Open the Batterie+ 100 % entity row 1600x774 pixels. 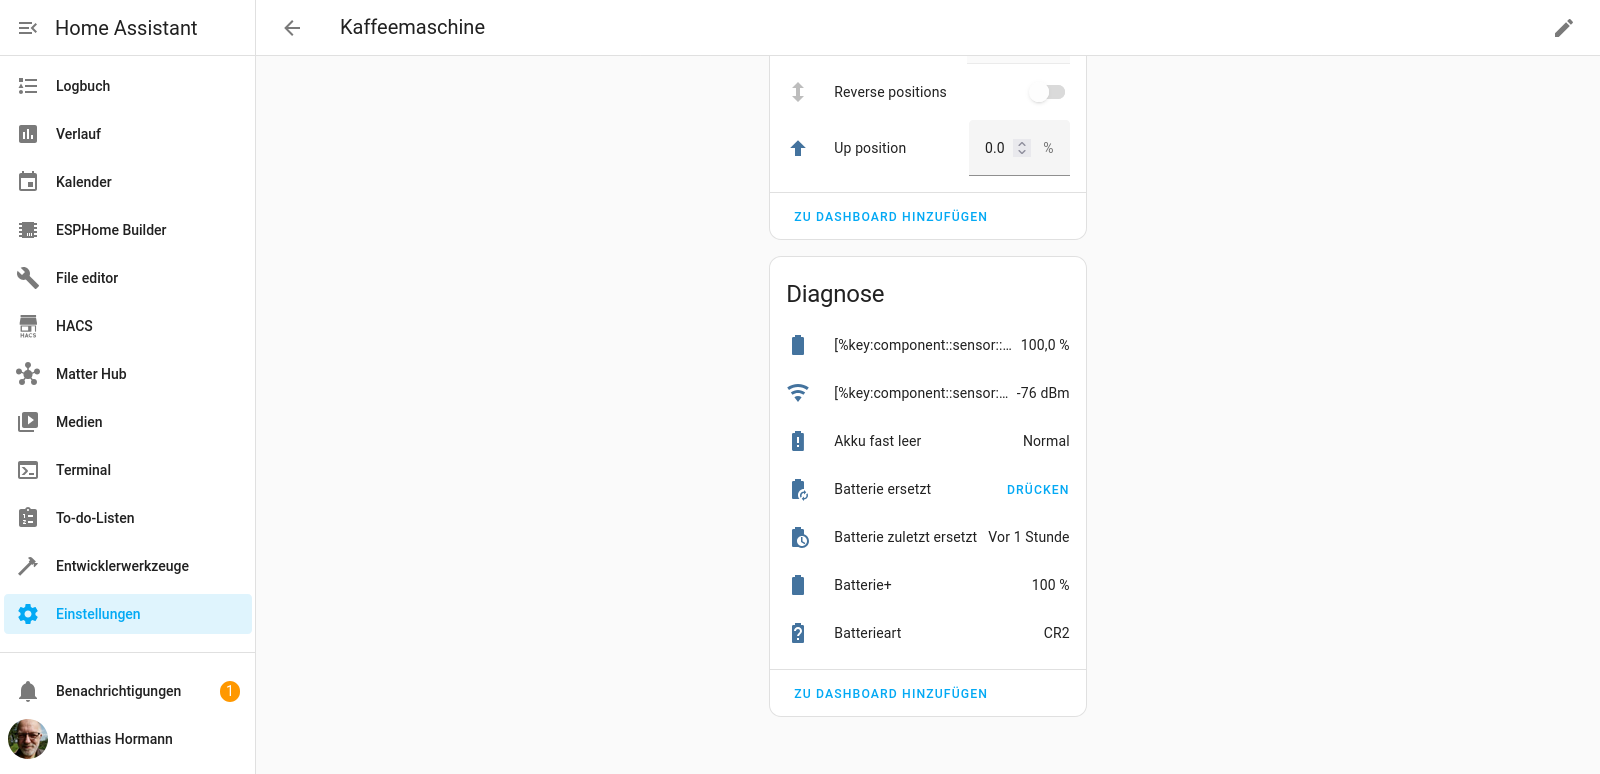click(x=928, y=585)
